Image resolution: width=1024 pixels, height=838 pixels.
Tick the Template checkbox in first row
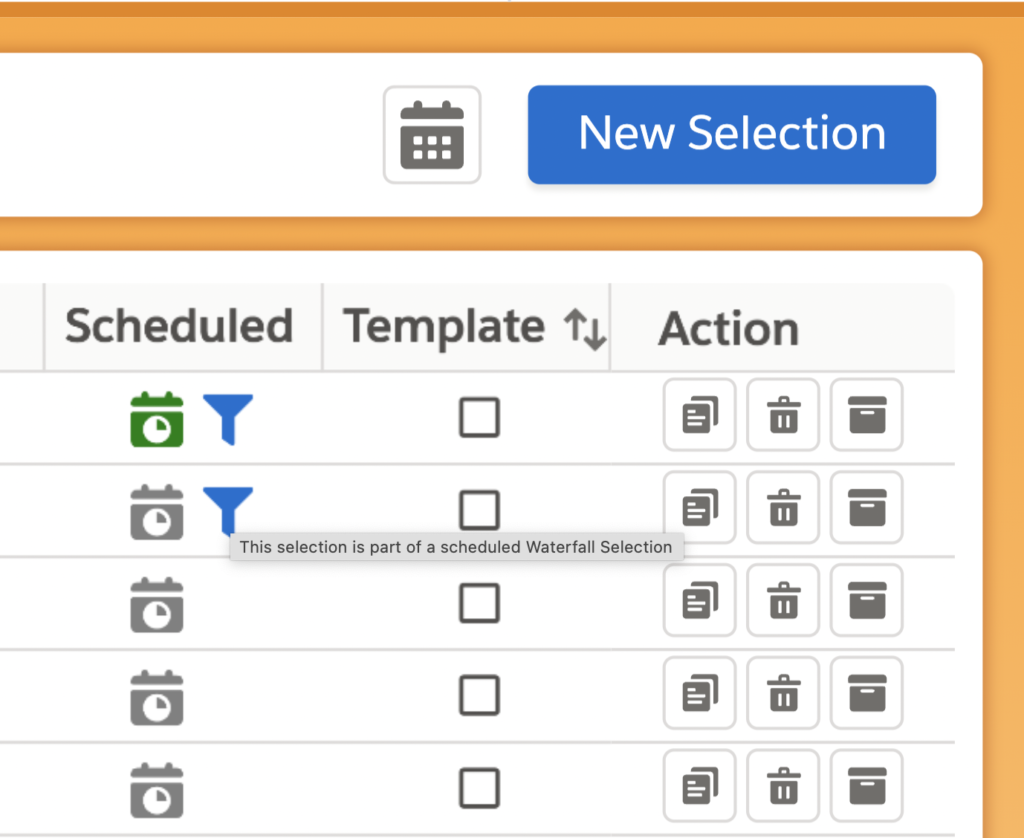coord(479,417)
